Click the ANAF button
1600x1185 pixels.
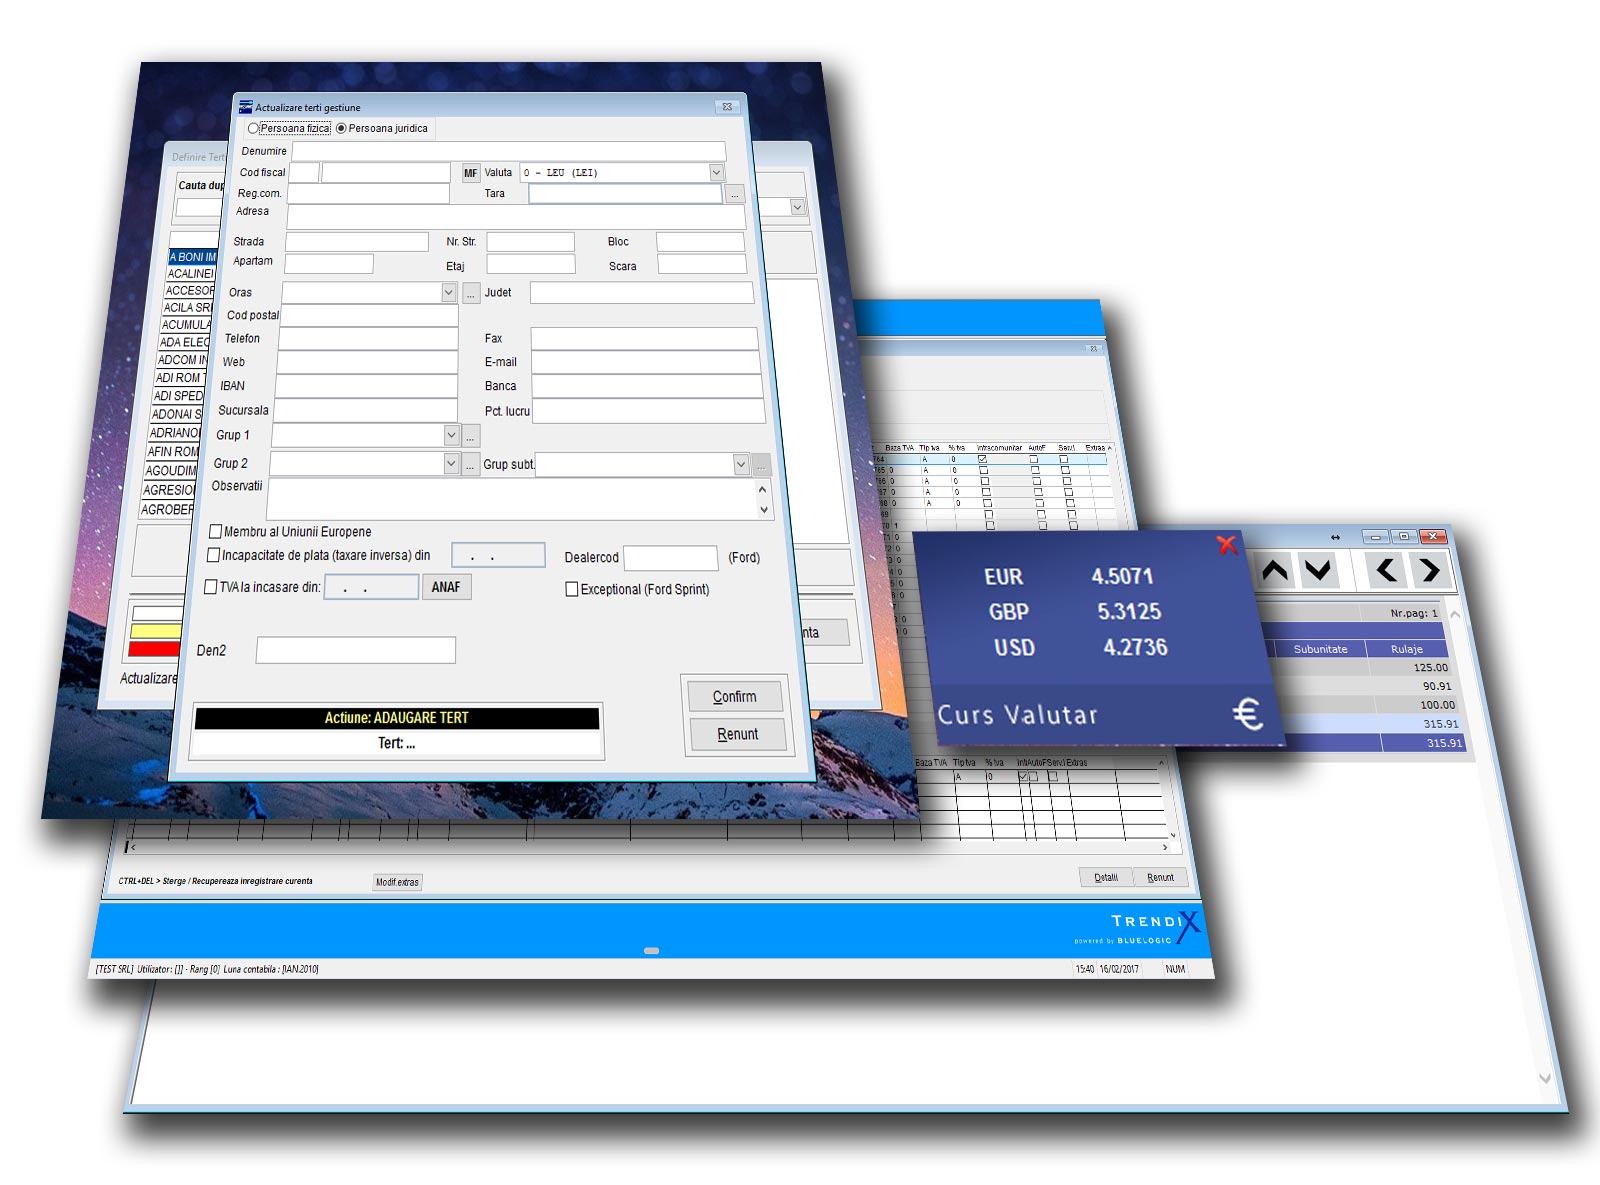point(446,587)
